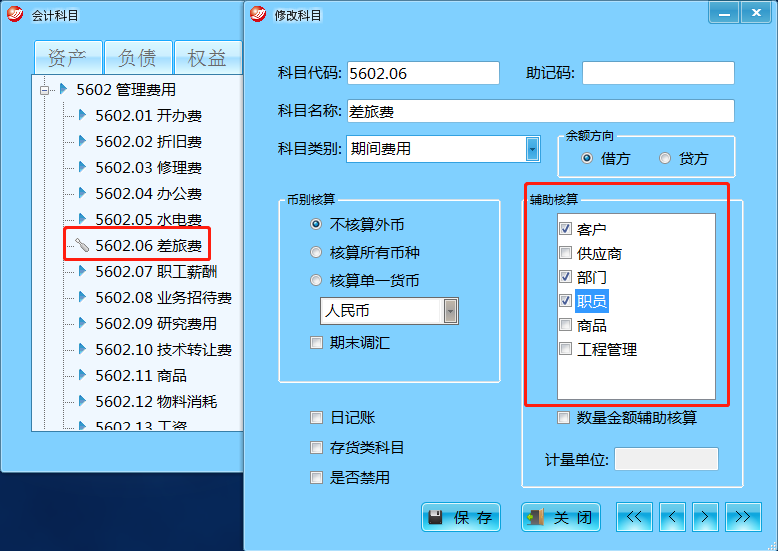Close the 修改科目 window via X
The width and height of the screenshot is (778, 551).
(x=756, y=12)
